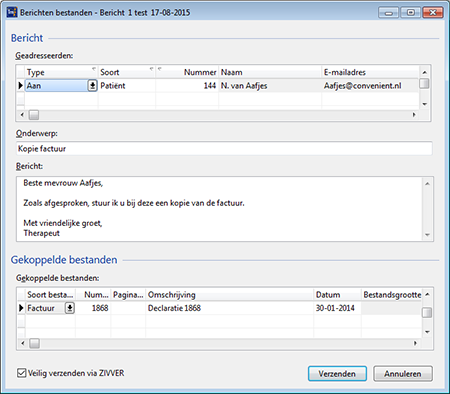Select the Num... column header in attachments grid
This screenshot has width=450, height=394.
[93, 295]
